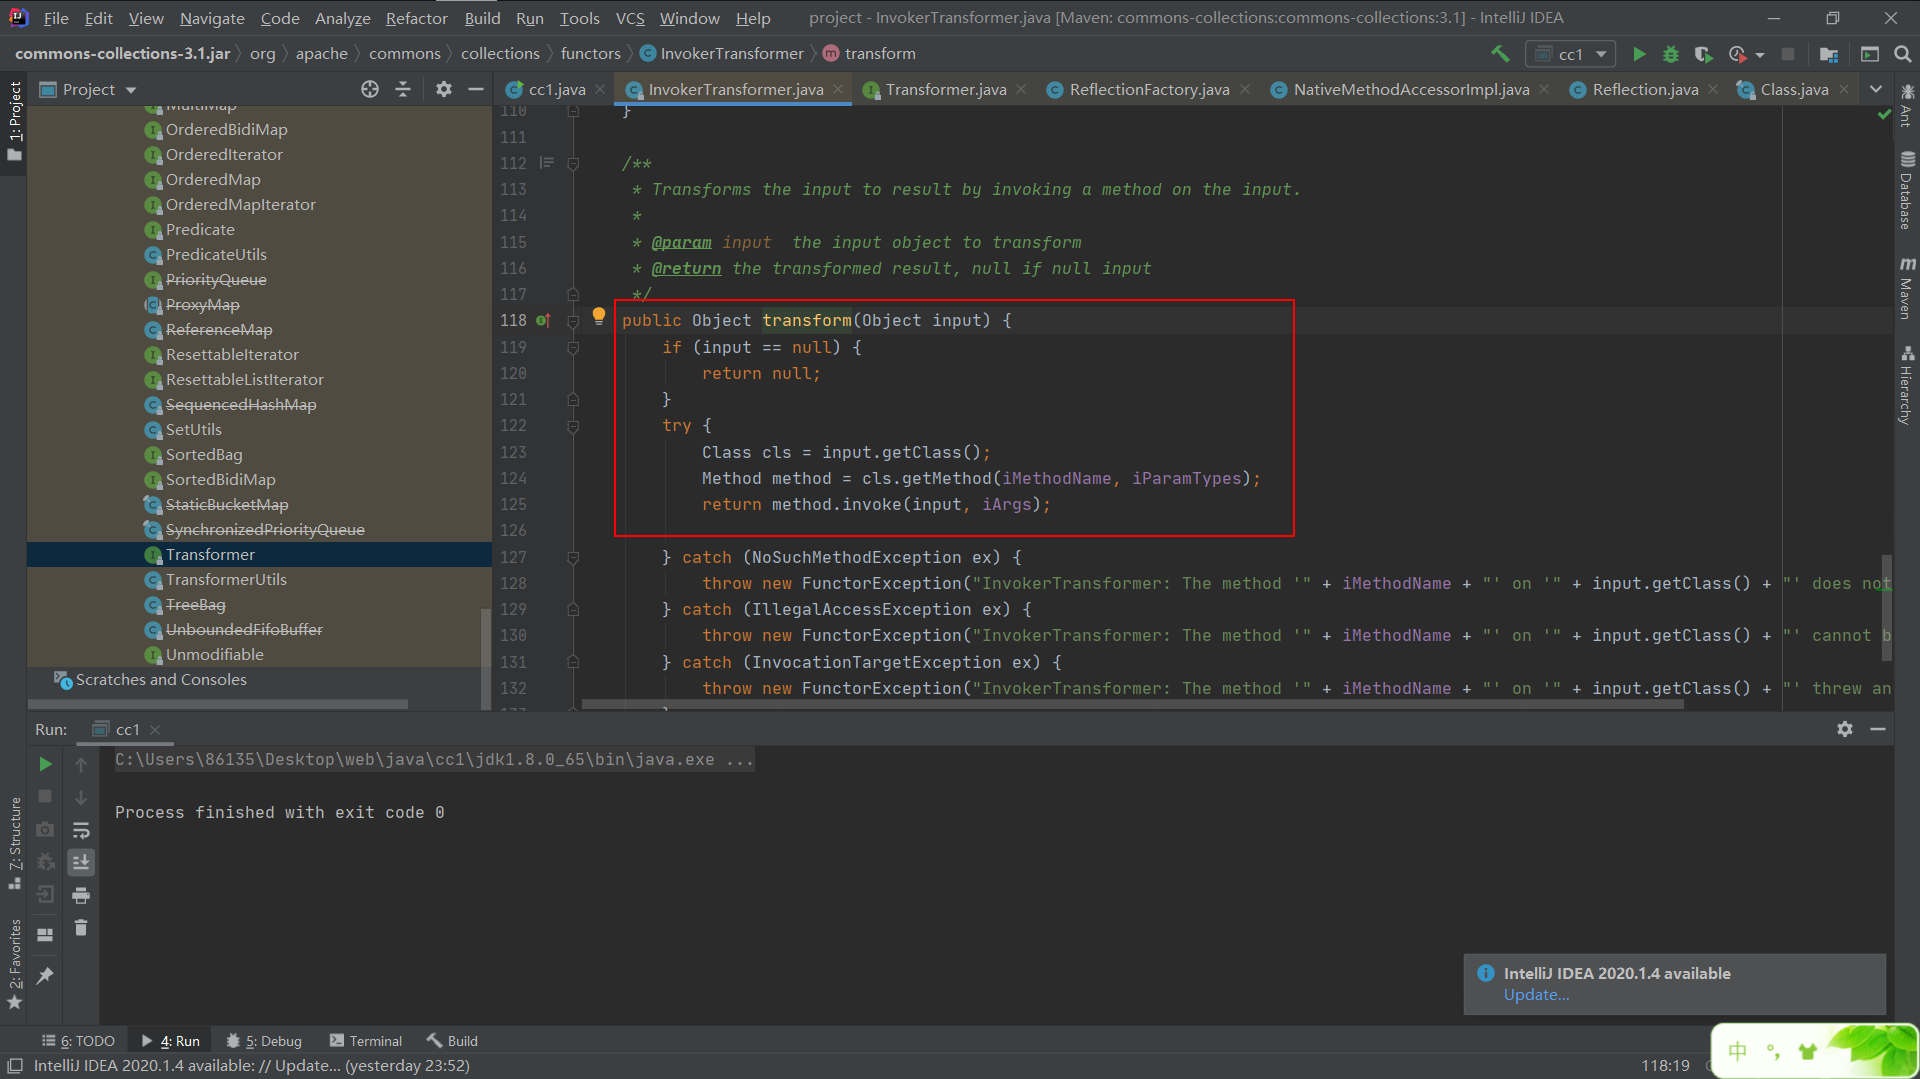Image resolution: width=1920 pixels, height=1079 pixels.
Task: Click locate file crosshair in Project panel
Action: 370,89
